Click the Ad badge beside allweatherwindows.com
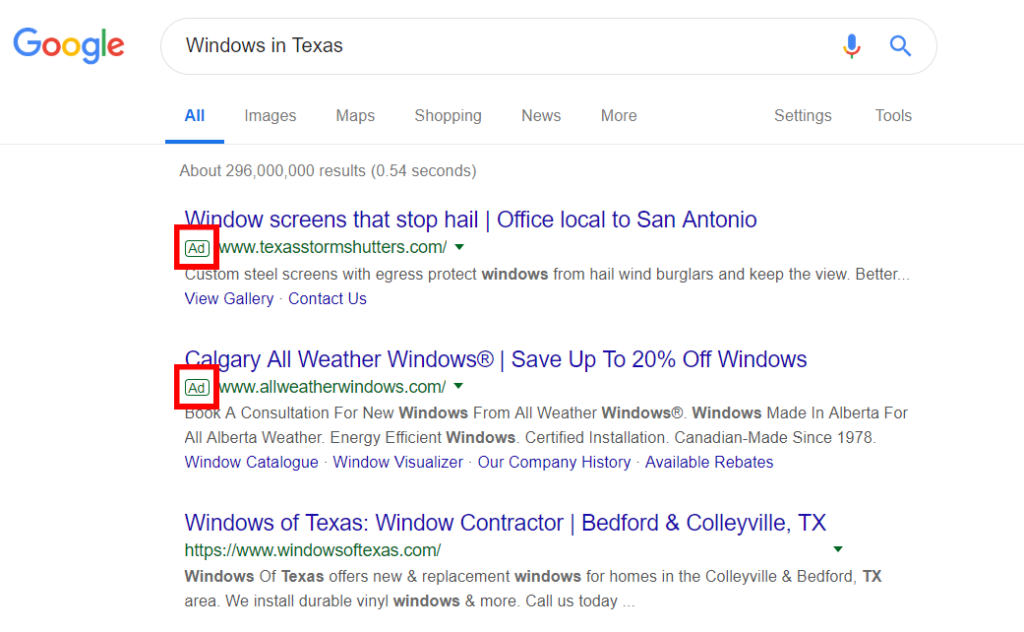This screenshot has height=632, width=1024. [x=197, y=388]
